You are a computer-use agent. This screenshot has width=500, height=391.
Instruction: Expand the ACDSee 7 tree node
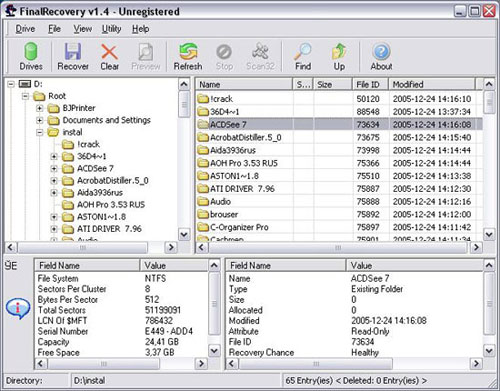coord(54,169)
